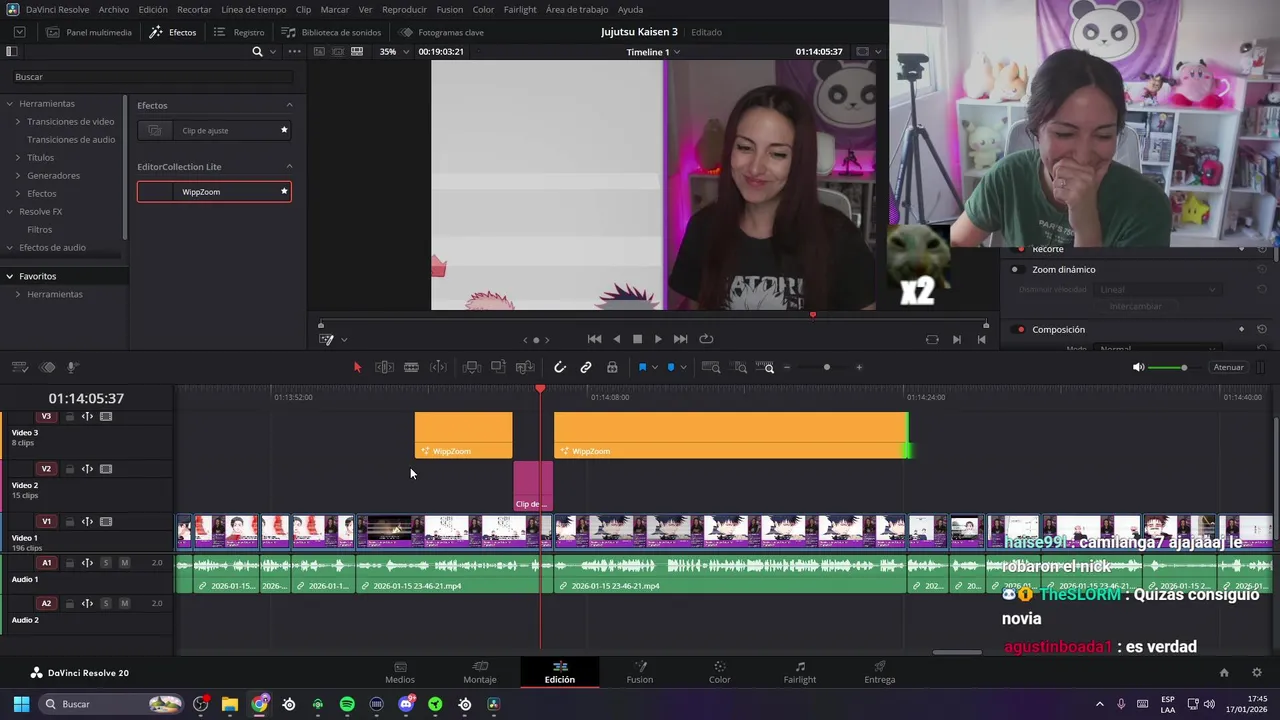Mute the Audio 1 track
Screen dimensions: 1280x720
(x=124, y=563)
